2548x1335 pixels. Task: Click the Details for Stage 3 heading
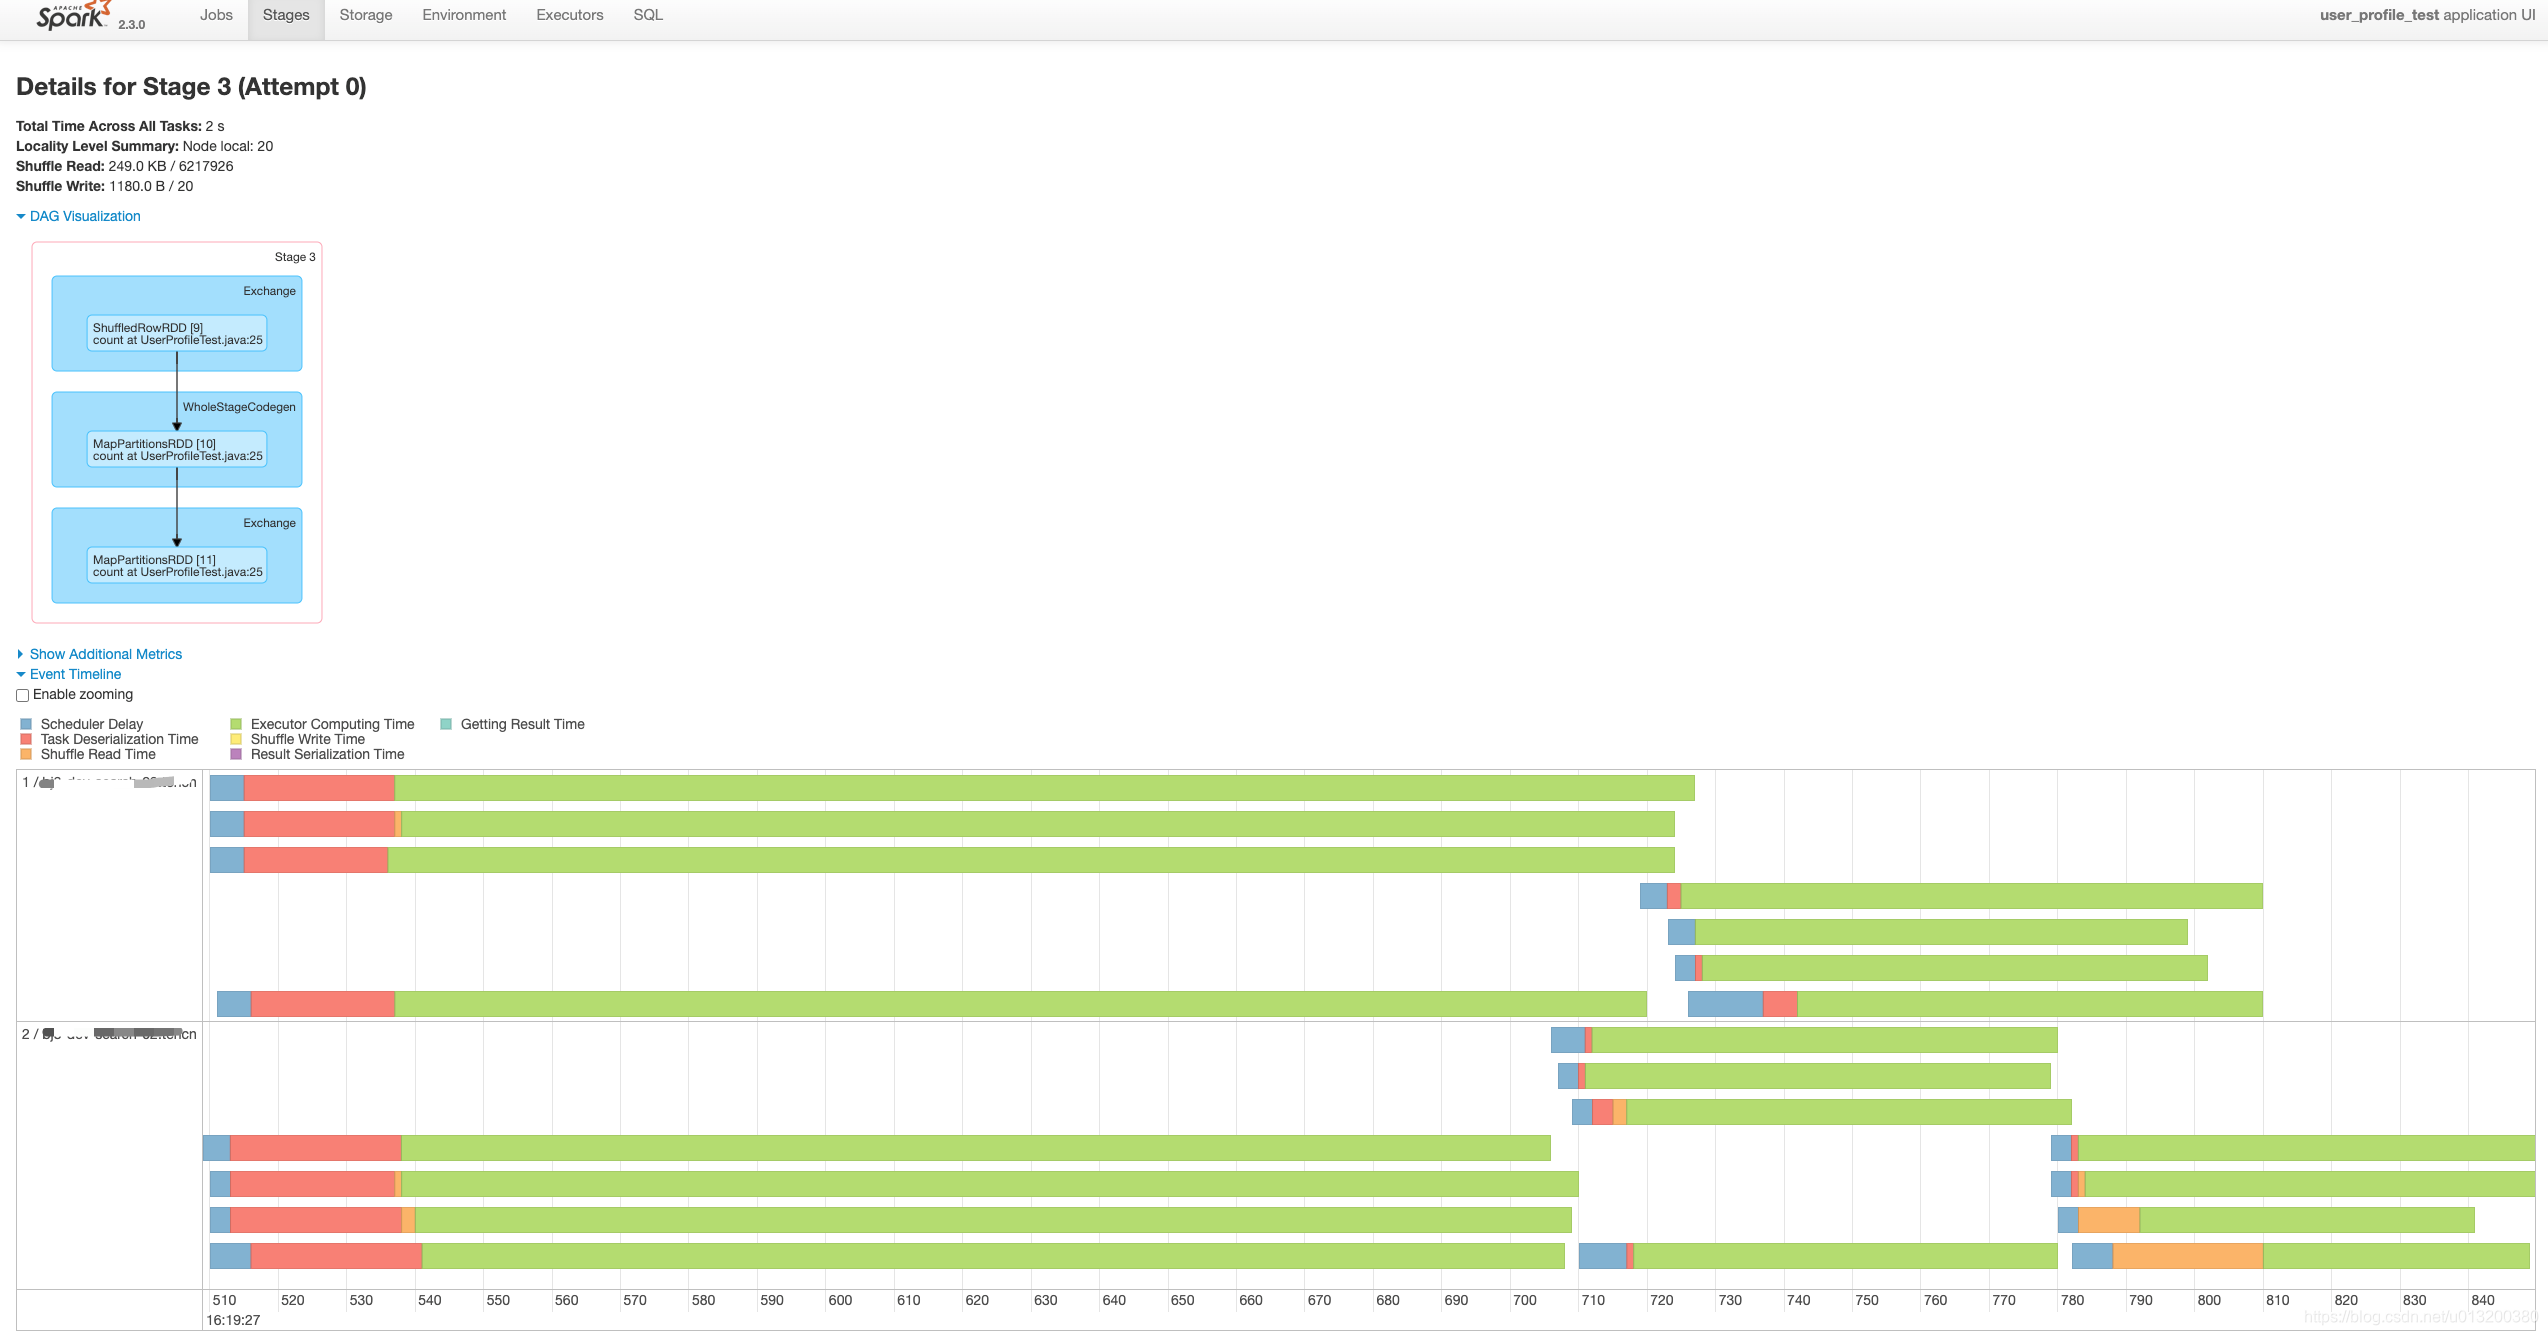click(191, 87)
